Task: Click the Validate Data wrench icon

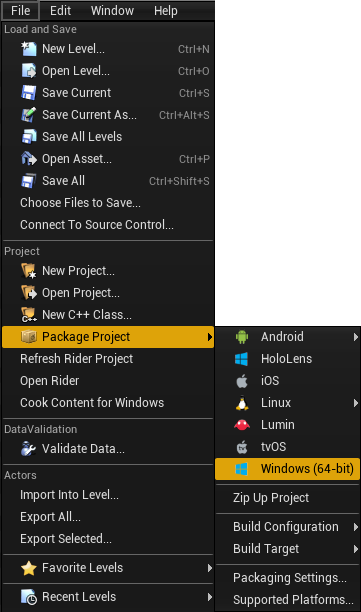Action: (x=28, y=449)
